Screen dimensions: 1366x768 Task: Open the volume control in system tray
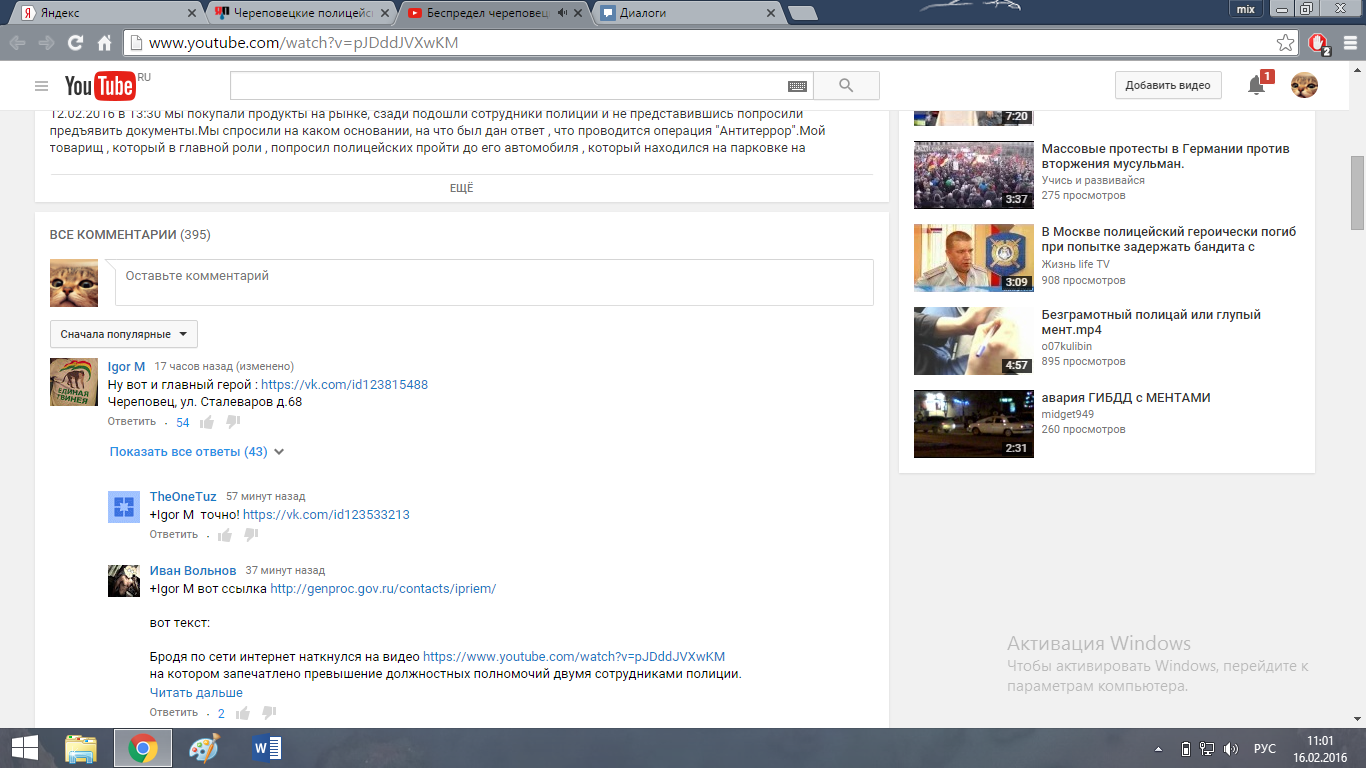coord(1231,749)
